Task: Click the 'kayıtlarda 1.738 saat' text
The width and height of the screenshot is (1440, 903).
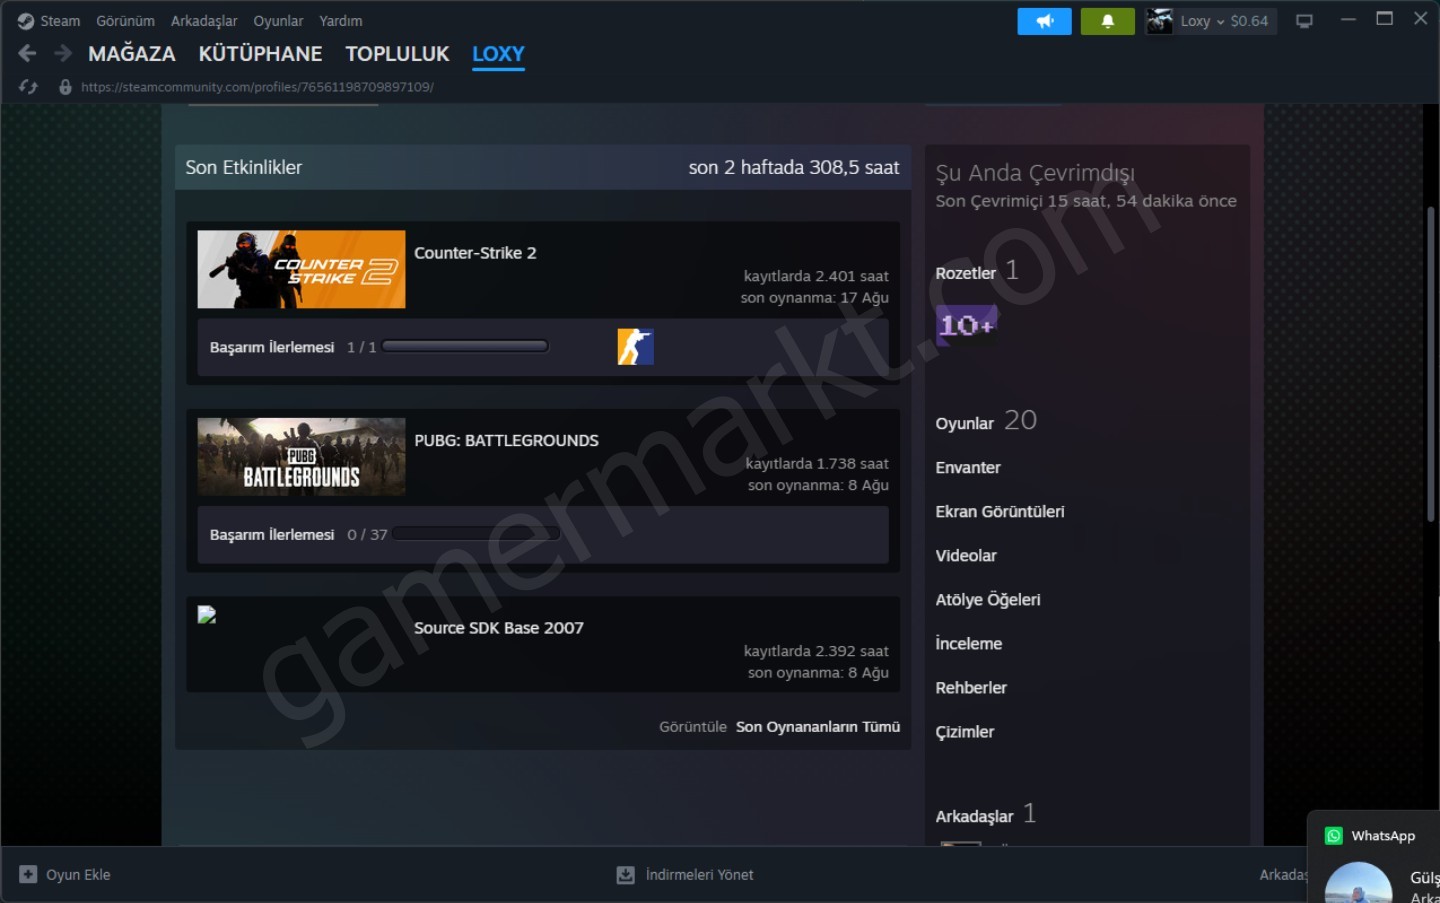Action: (817, 464)
